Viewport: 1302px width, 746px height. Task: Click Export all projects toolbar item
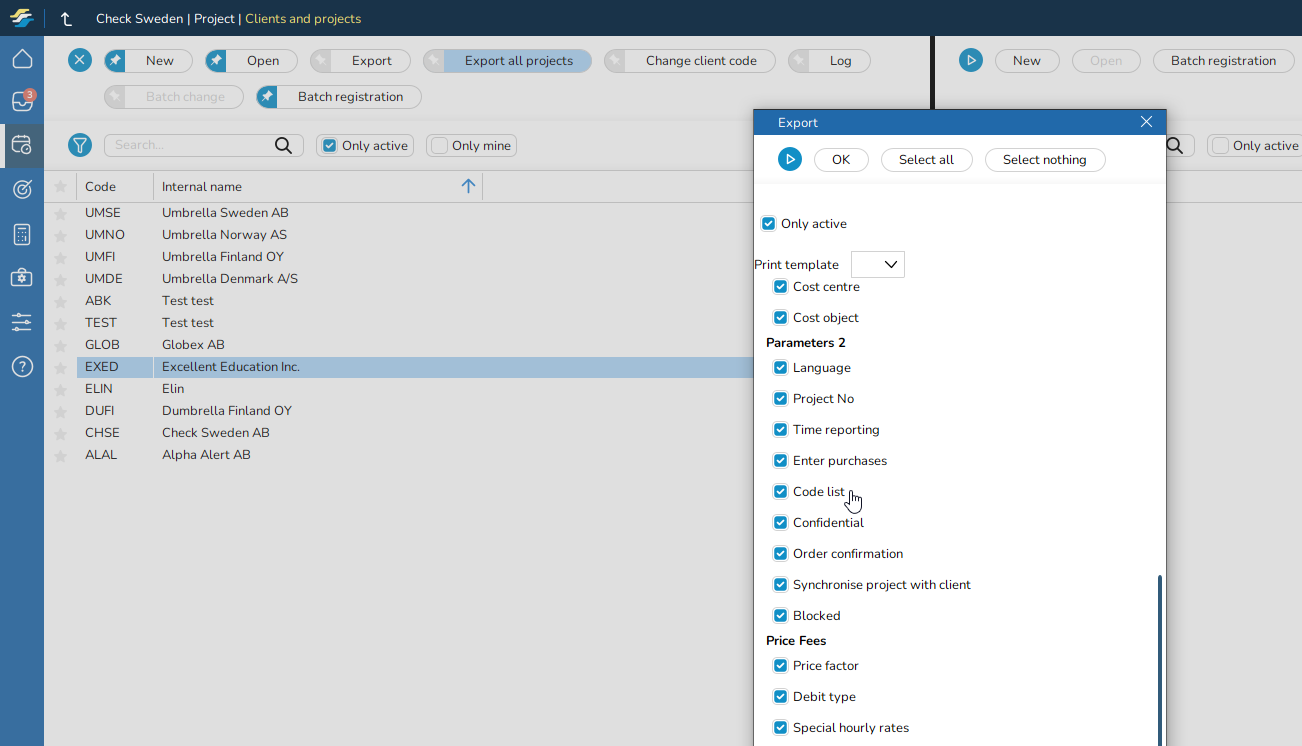coord(518,61)
